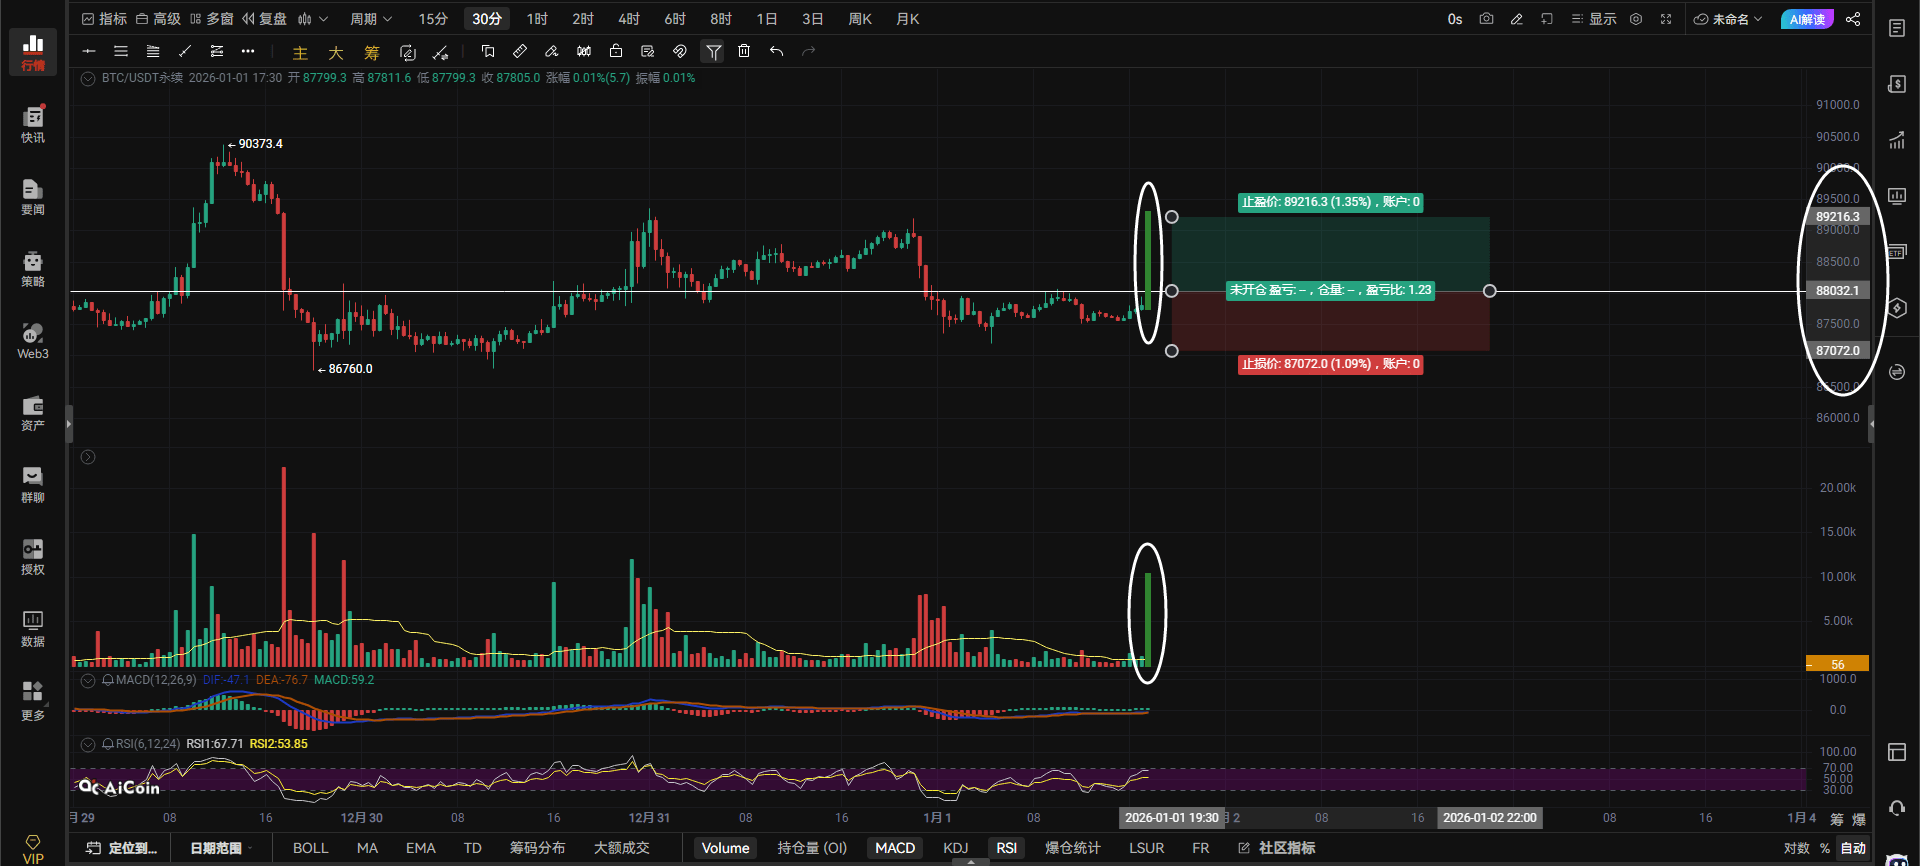Toggle the BOLL indicator
This screenshot has height=866, width=1920.
tap(310, 848)
